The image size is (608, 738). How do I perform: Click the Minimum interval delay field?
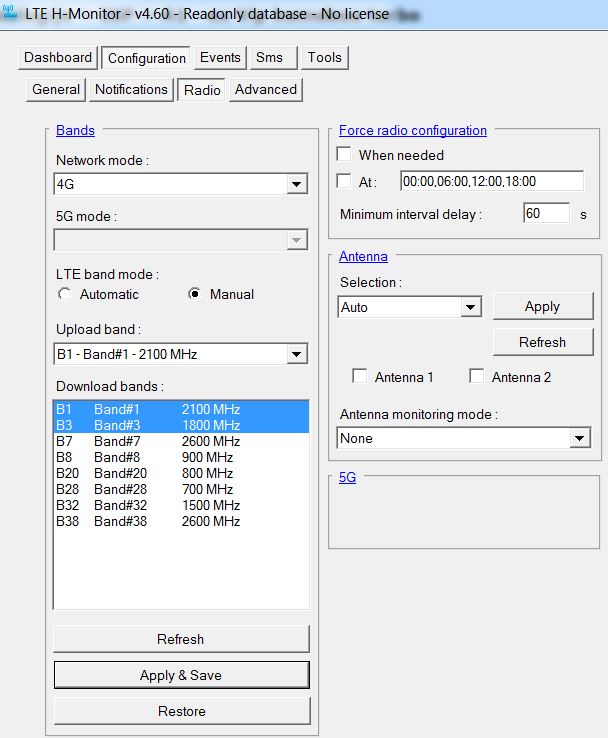[x=546, y=213]
